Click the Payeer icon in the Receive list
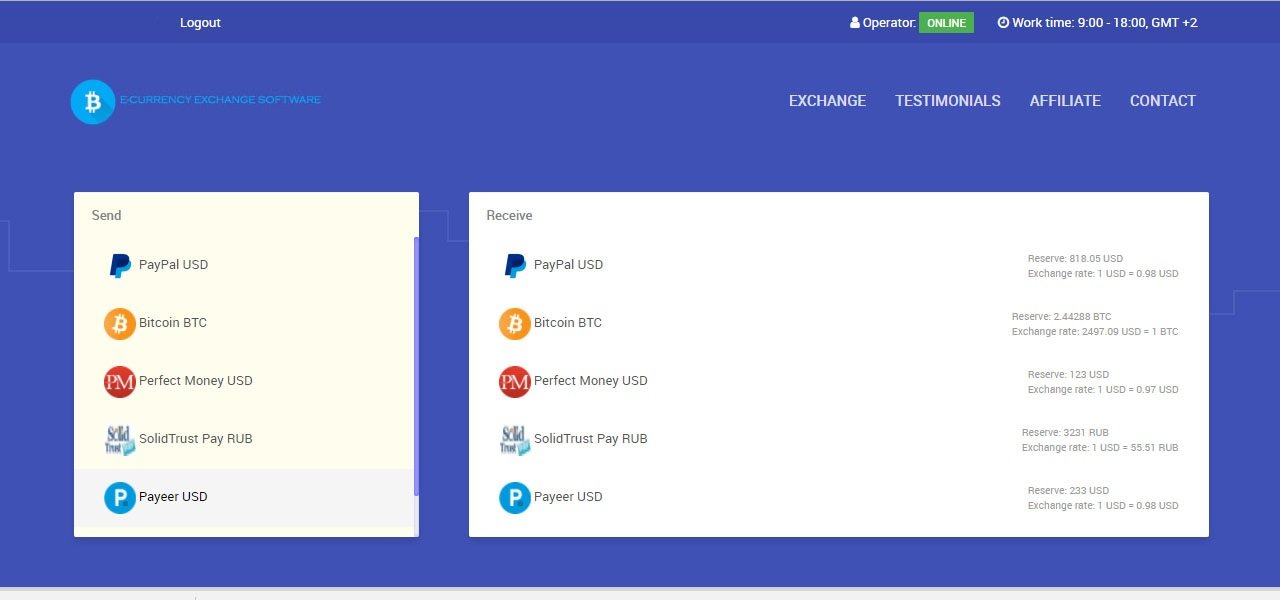Viewport: 1280px width, 600px height. coord(515,497)
